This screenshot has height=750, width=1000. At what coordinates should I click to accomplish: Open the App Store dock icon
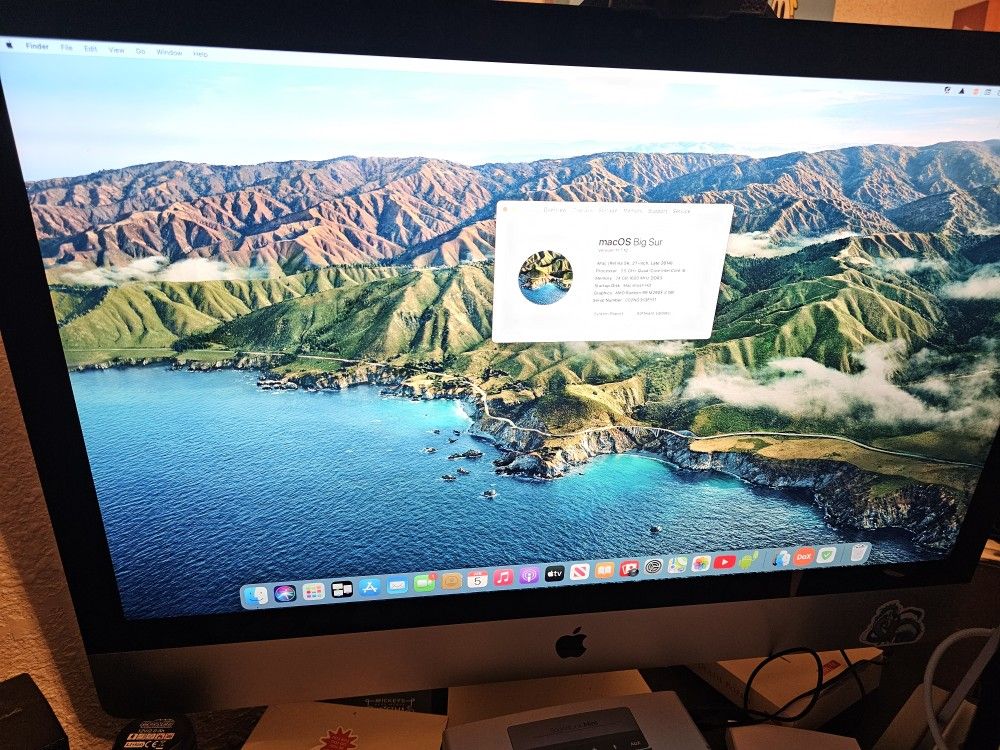coord(369,587)
